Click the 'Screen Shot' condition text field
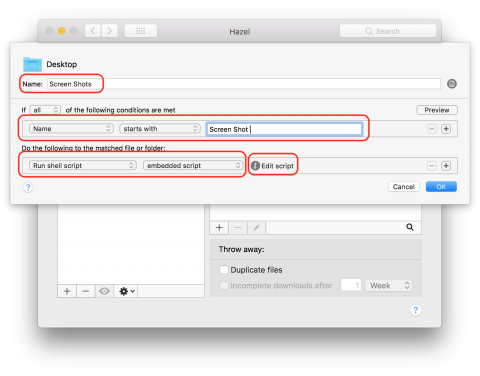The height and width of the screenshot is (376, 480). [x=284, y=129]
